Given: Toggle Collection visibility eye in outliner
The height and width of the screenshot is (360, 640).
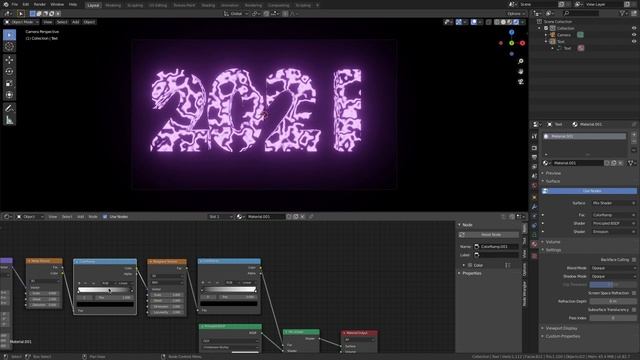Looking at the screenshot, I should 634,28.
